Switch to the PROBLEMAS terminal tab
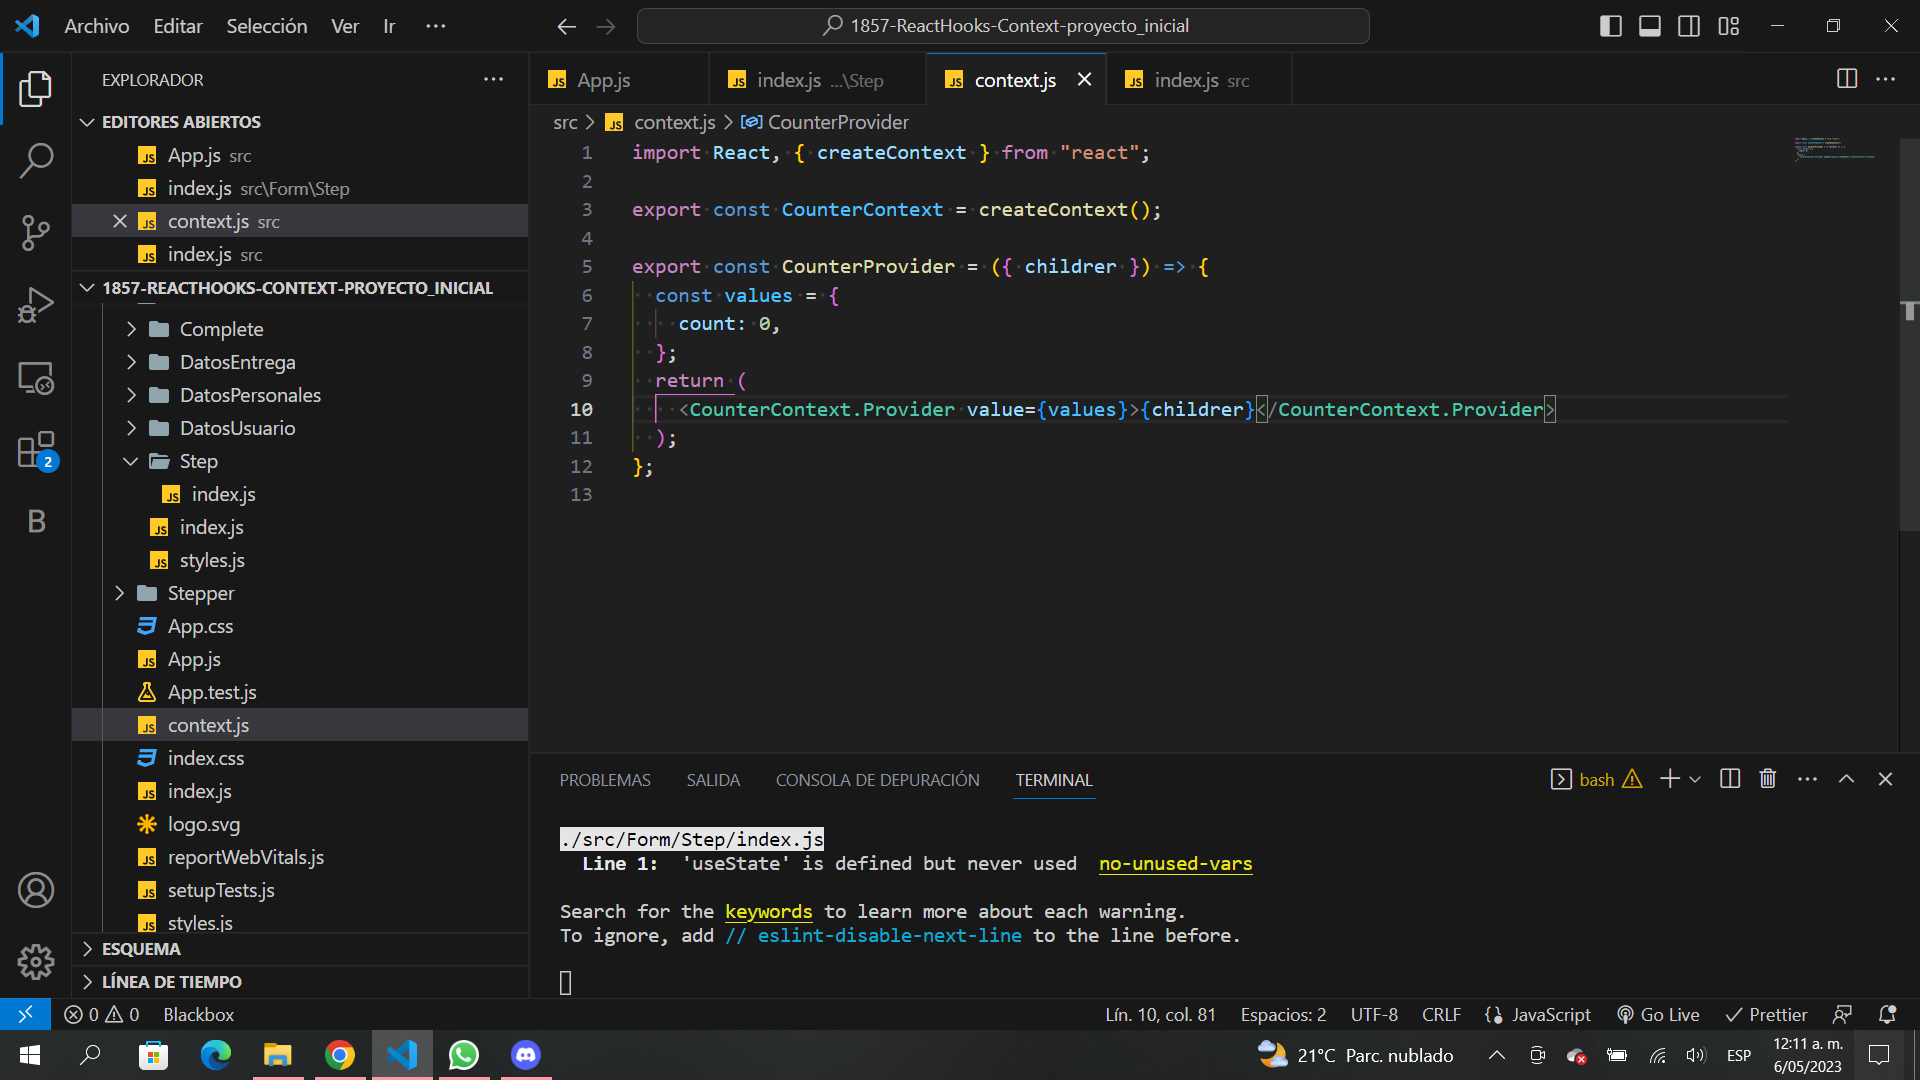Image resolution: width=1920 pixels, height=1080 pixels. coord(605,779)
